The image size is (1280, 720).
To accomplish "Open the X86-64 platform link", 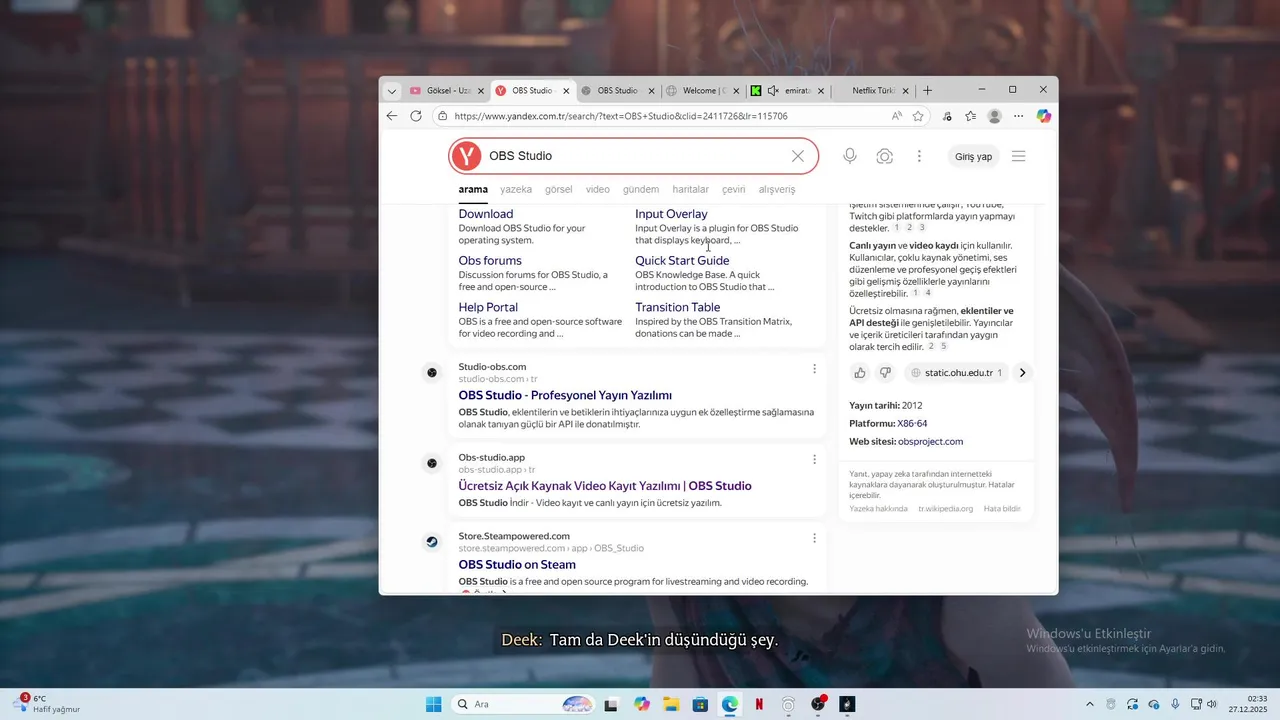I will click(912, 424).
